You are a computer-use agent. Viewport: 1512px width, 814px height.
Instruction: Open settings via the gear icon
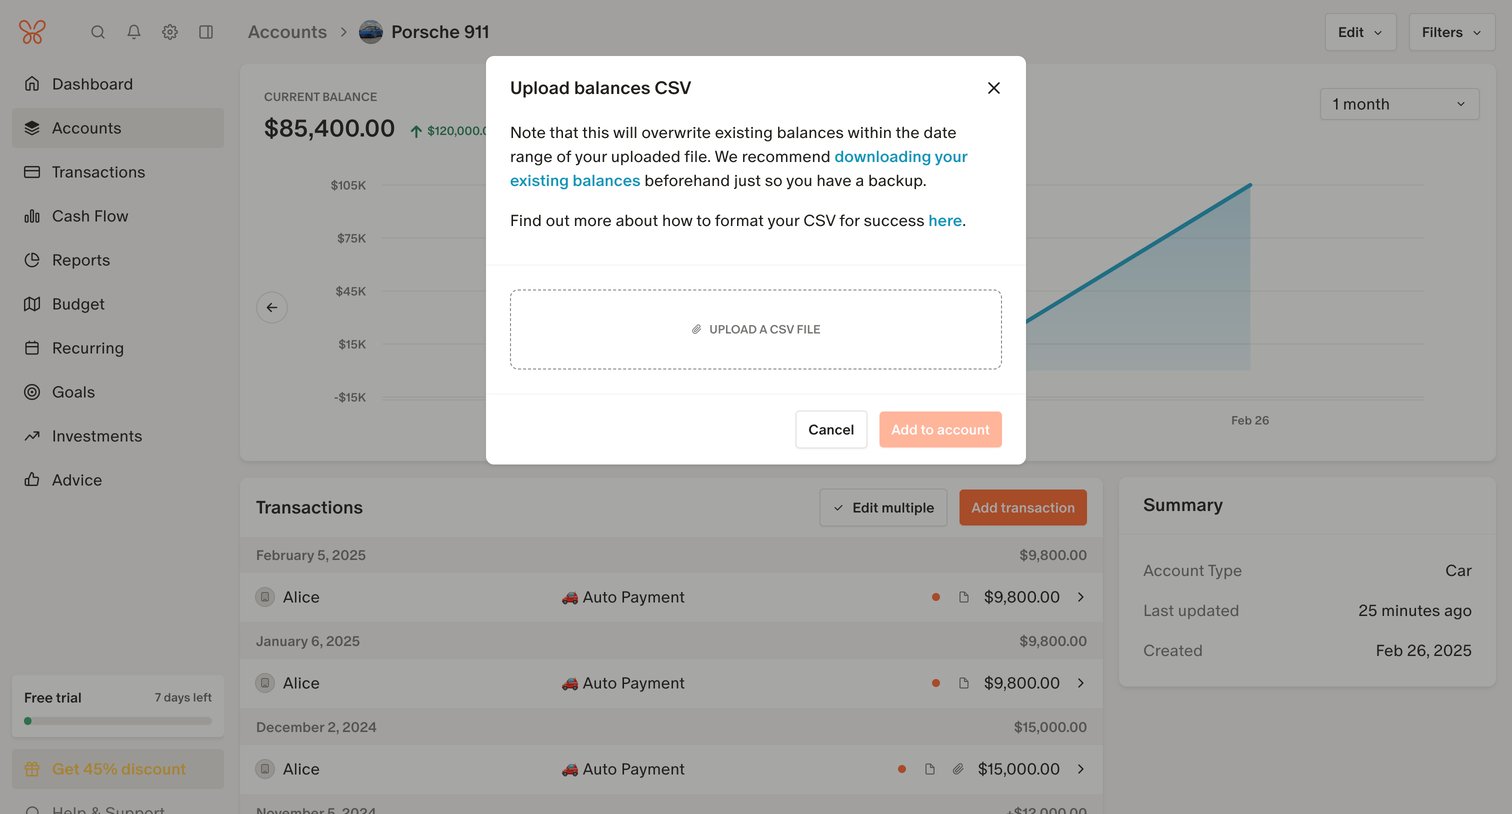point(170,32)
